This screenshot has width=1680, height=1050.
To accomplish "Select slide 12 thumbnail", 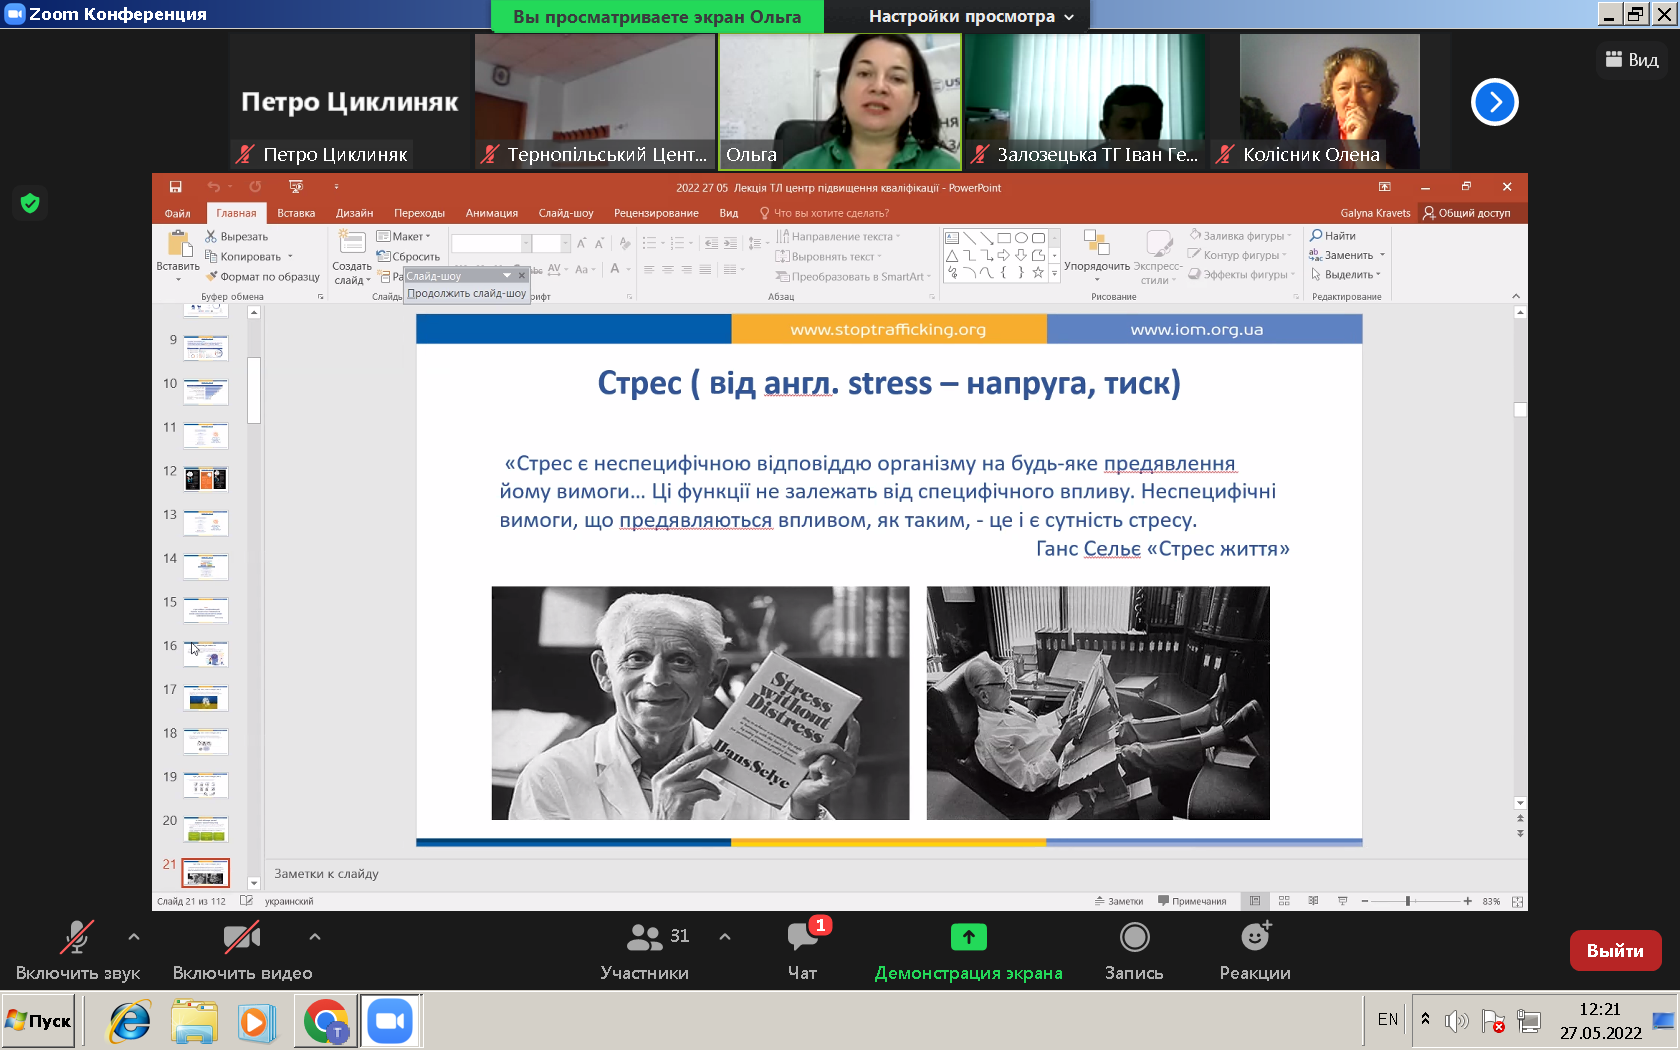I will click(206, 479).
